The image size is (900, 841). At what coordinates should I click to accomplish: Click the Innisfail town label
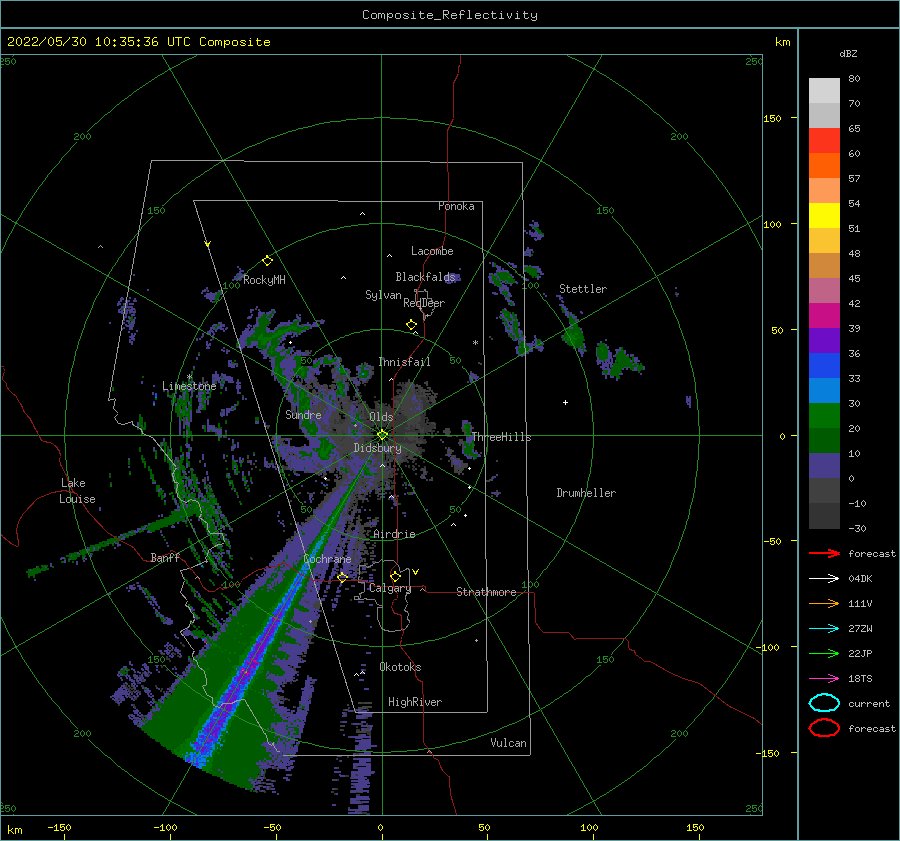pyautogui.click(x=404, y=362)
